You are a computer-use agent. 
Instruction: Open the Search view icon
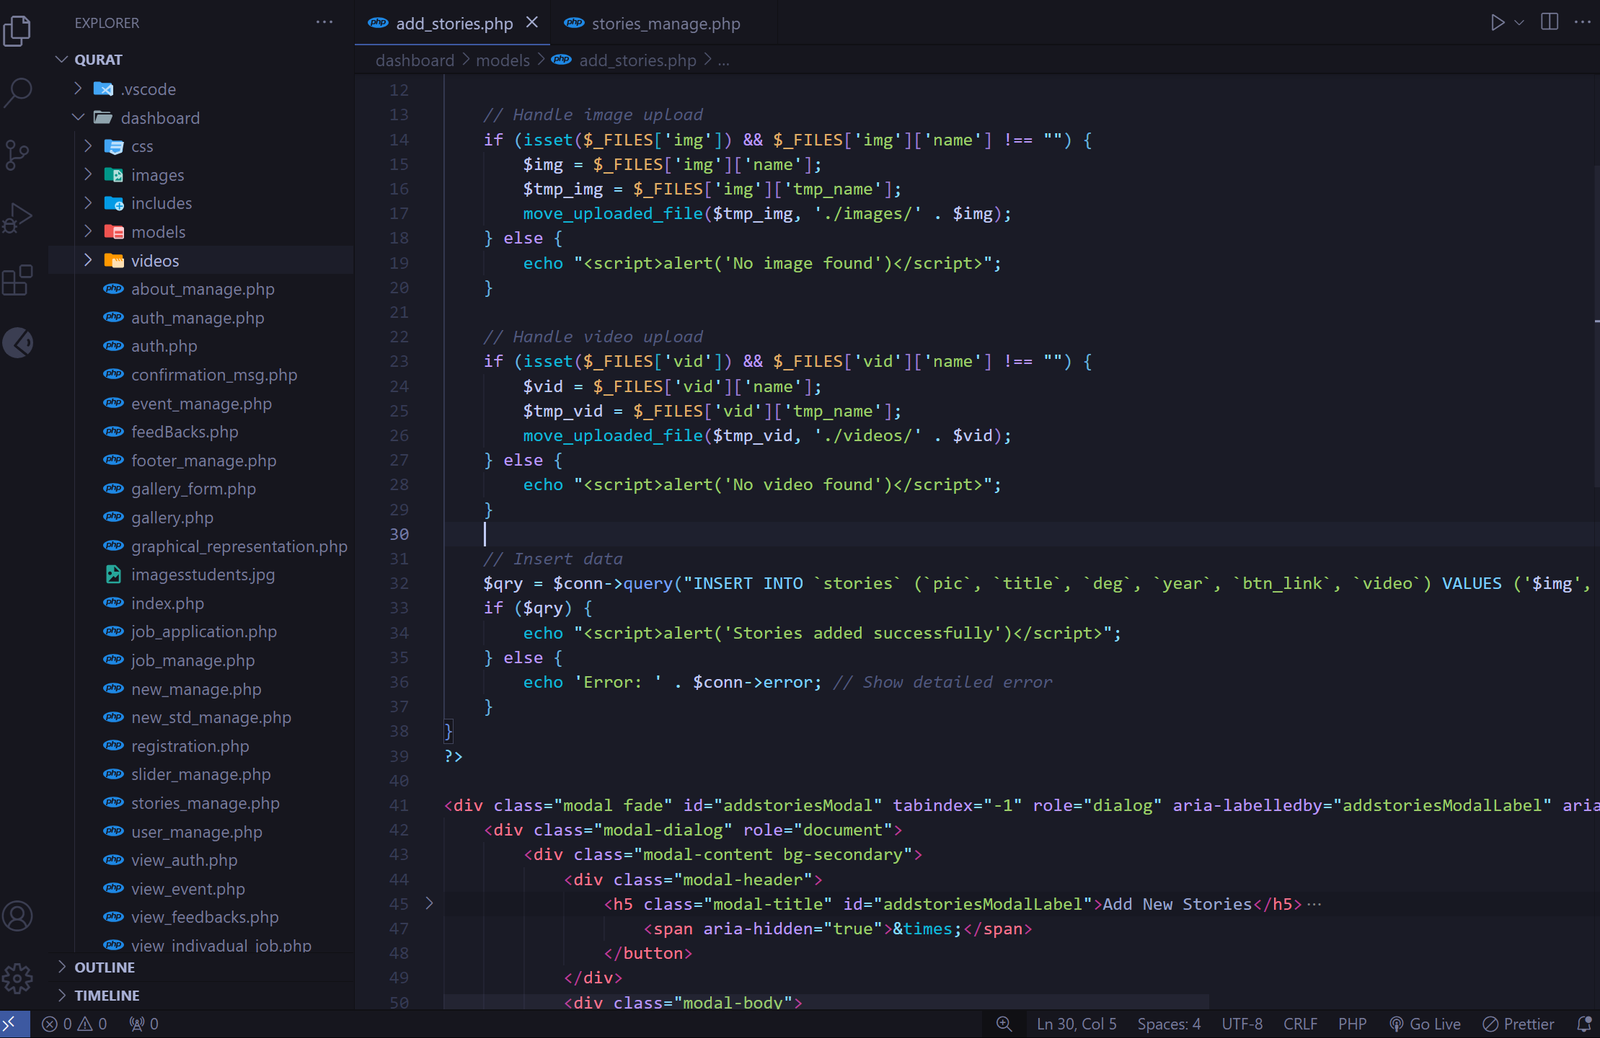(18, 93)
